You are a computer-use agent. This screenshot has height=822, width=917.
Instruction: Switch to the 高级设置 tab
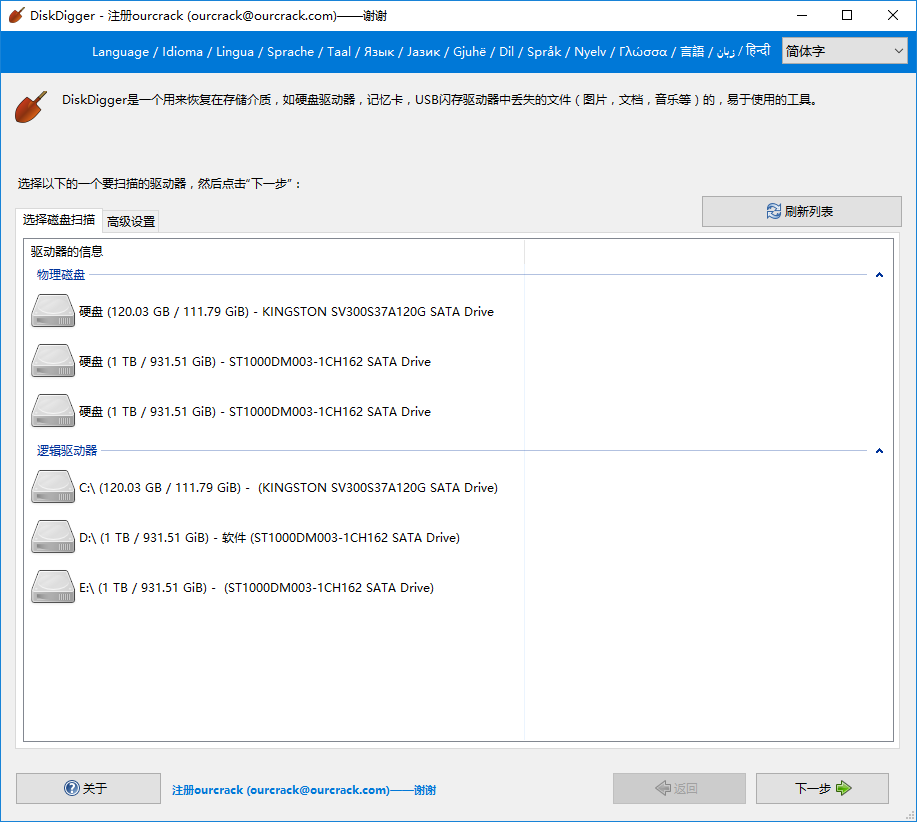131,222
